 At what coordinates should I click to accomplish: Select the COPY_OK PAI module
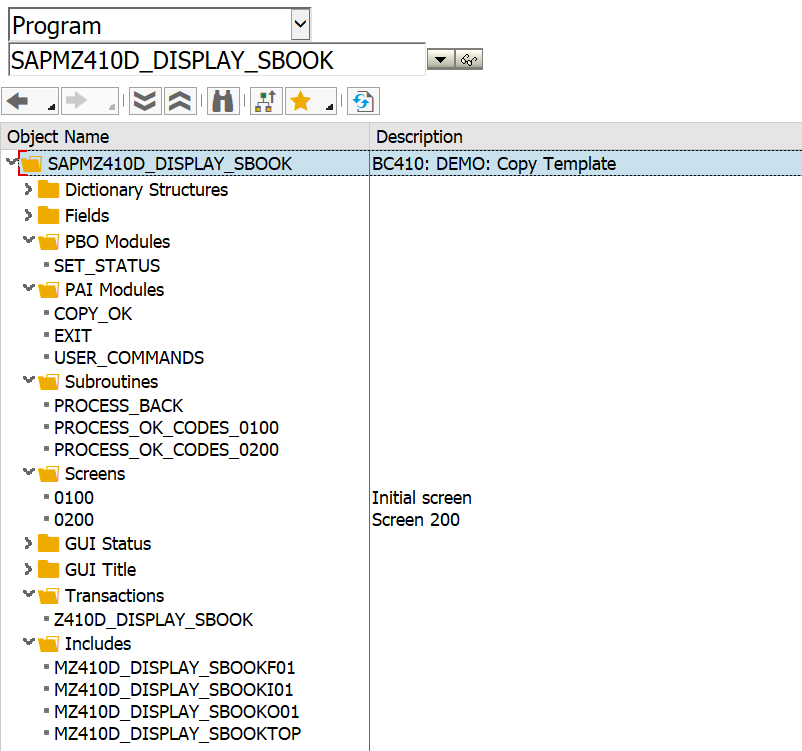coord(93,314)
